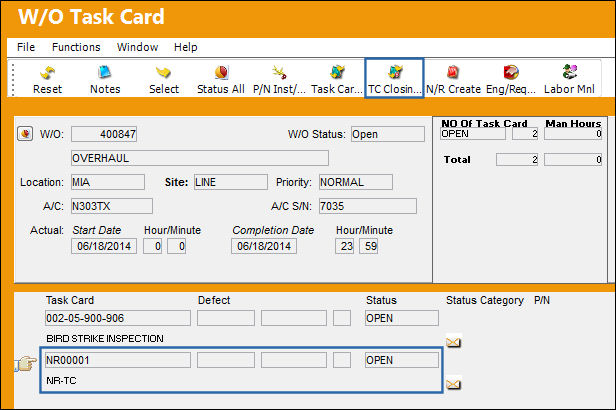The width and height of the screenshot is (616, 410).
Task: Click the Total man hours field
Action: (573, 159)
